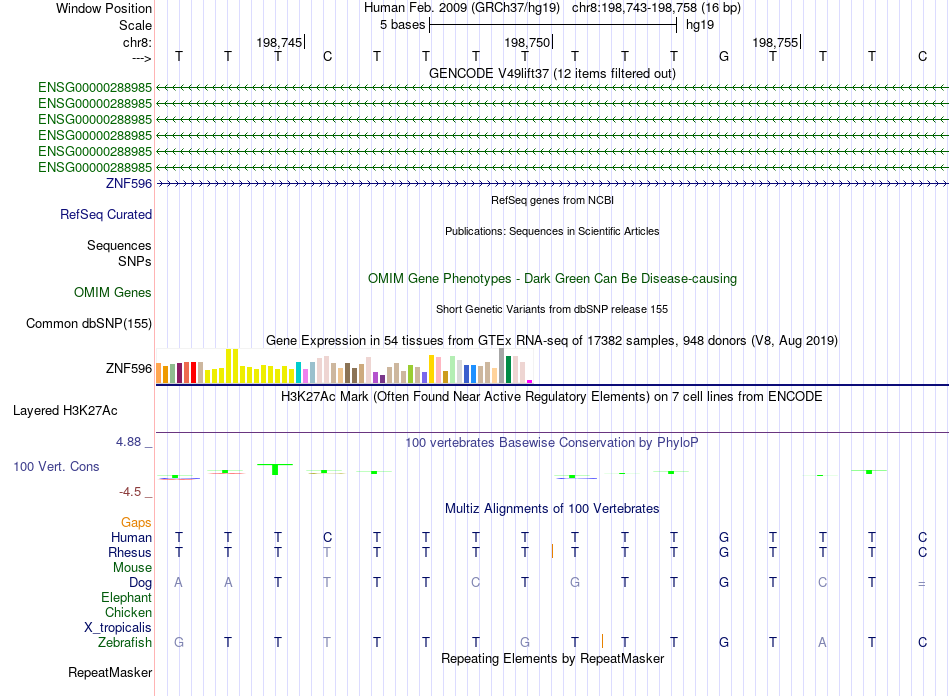950x696 pixels.
Task: Click the -4.5 lower conservation scale value
Action: point(130,492)
